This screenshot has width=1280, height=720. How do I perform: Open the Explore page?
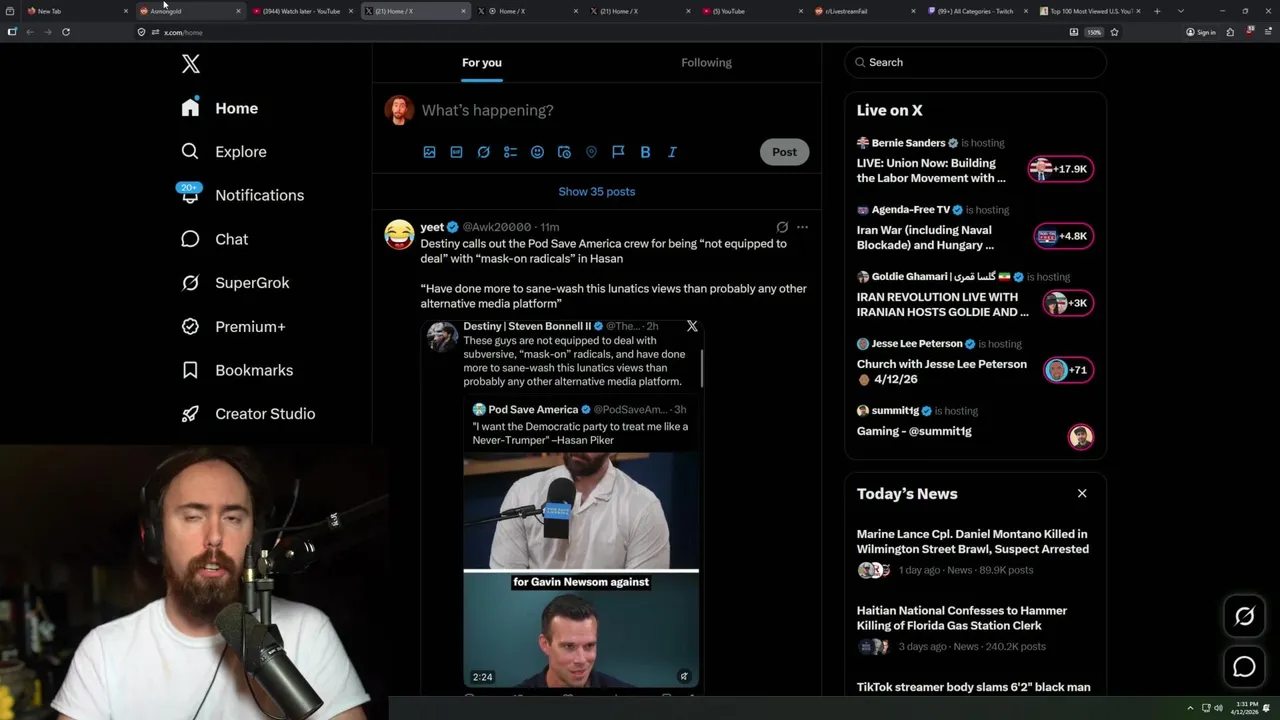[223, 152]
